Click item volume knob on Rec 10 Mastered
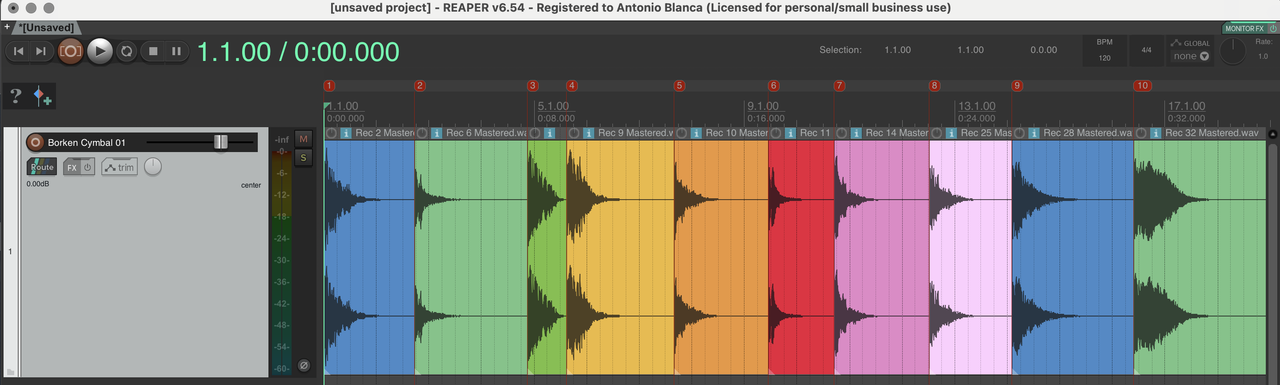1280x385 pixels. (x=682, y=133)
